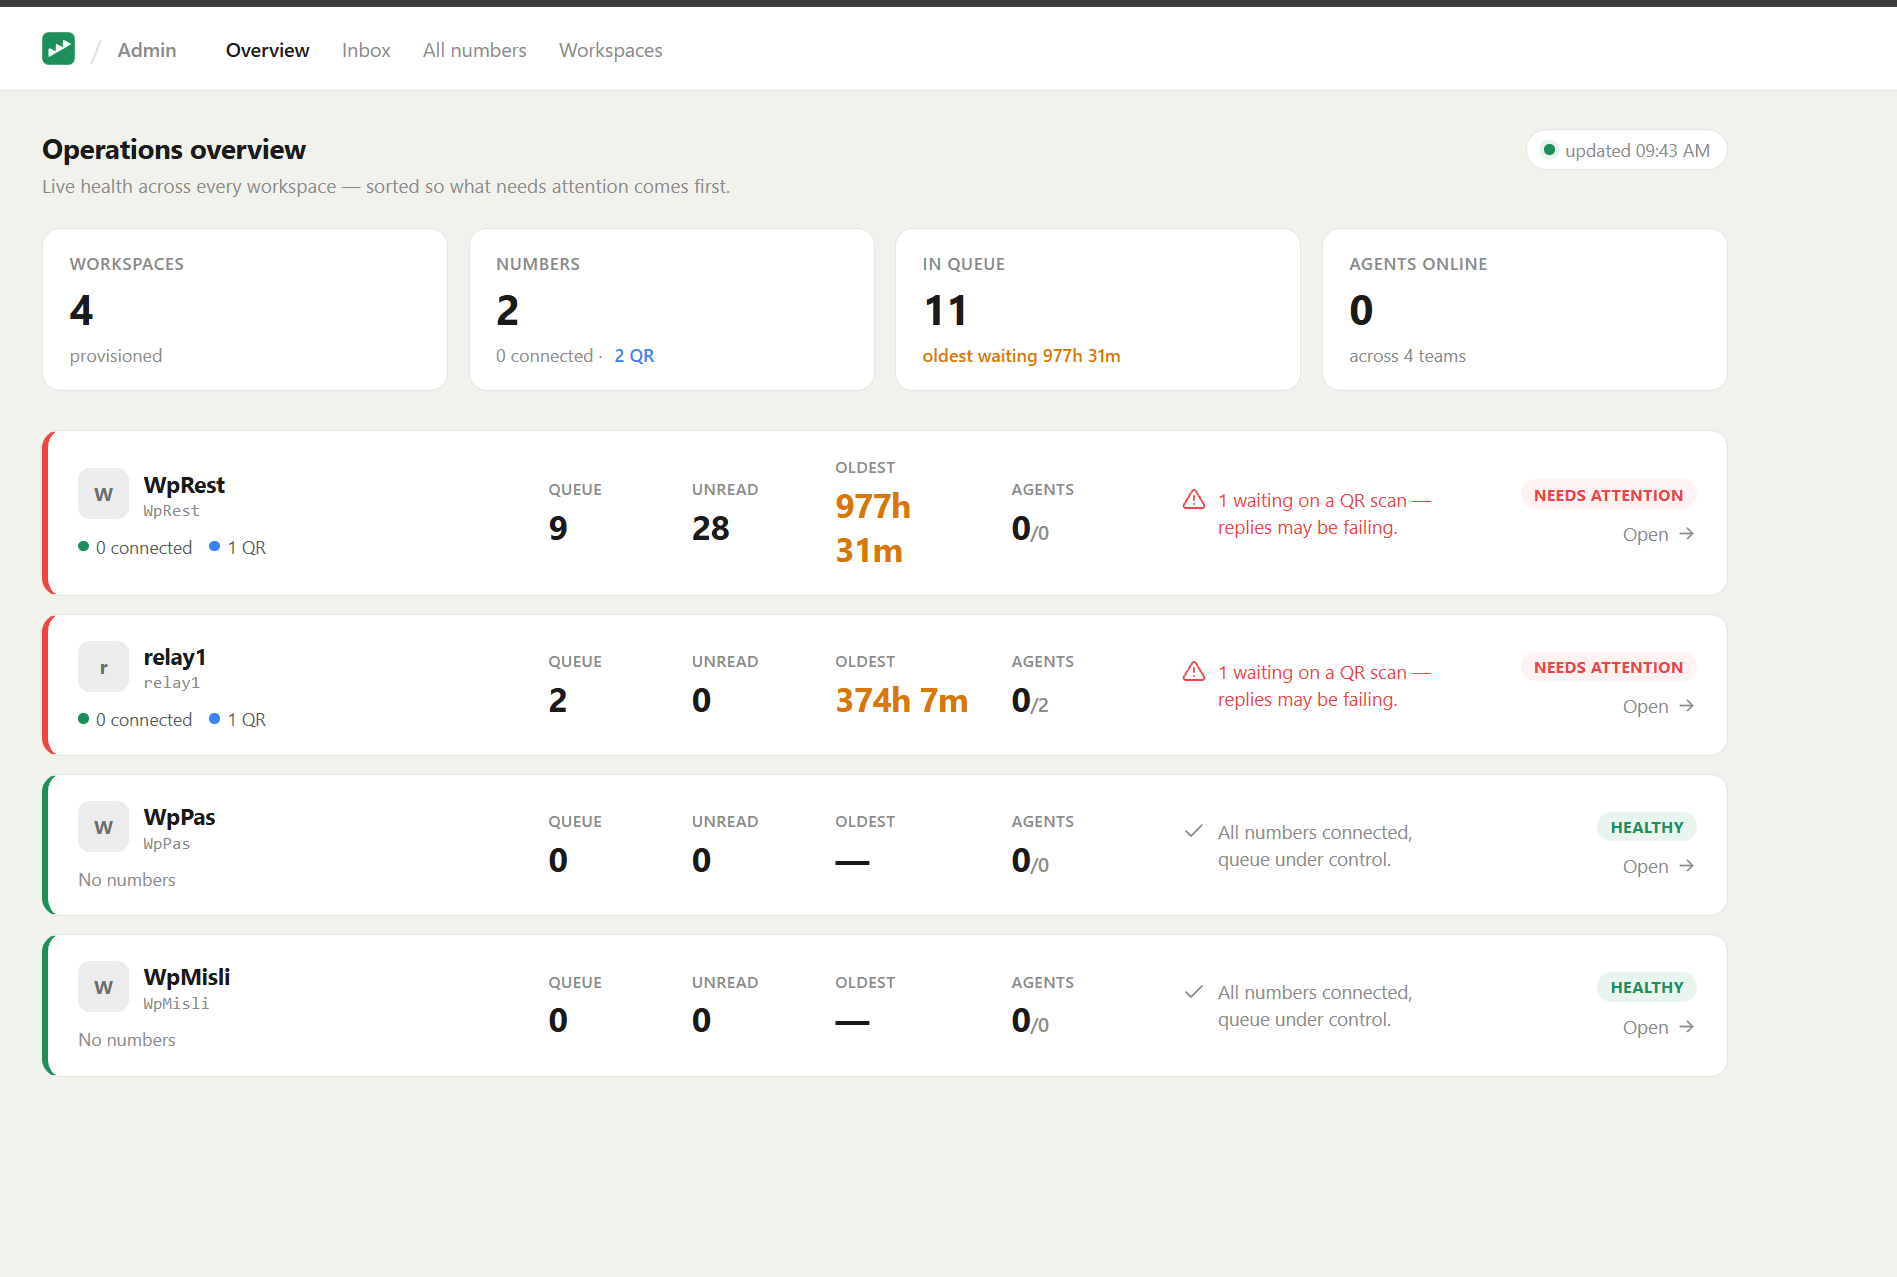Image resolution: width=1897 pixels, height=1277 pixels.
Task: Switch to the Overview tab
Action: 267,50
